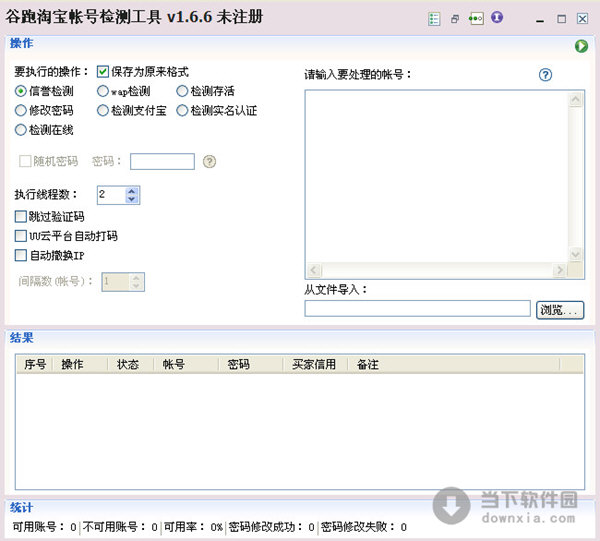Image resolution: width=600 pixels, height=541 pixels.
Task: Open help for account input format
Action: [x=545, y=75]
